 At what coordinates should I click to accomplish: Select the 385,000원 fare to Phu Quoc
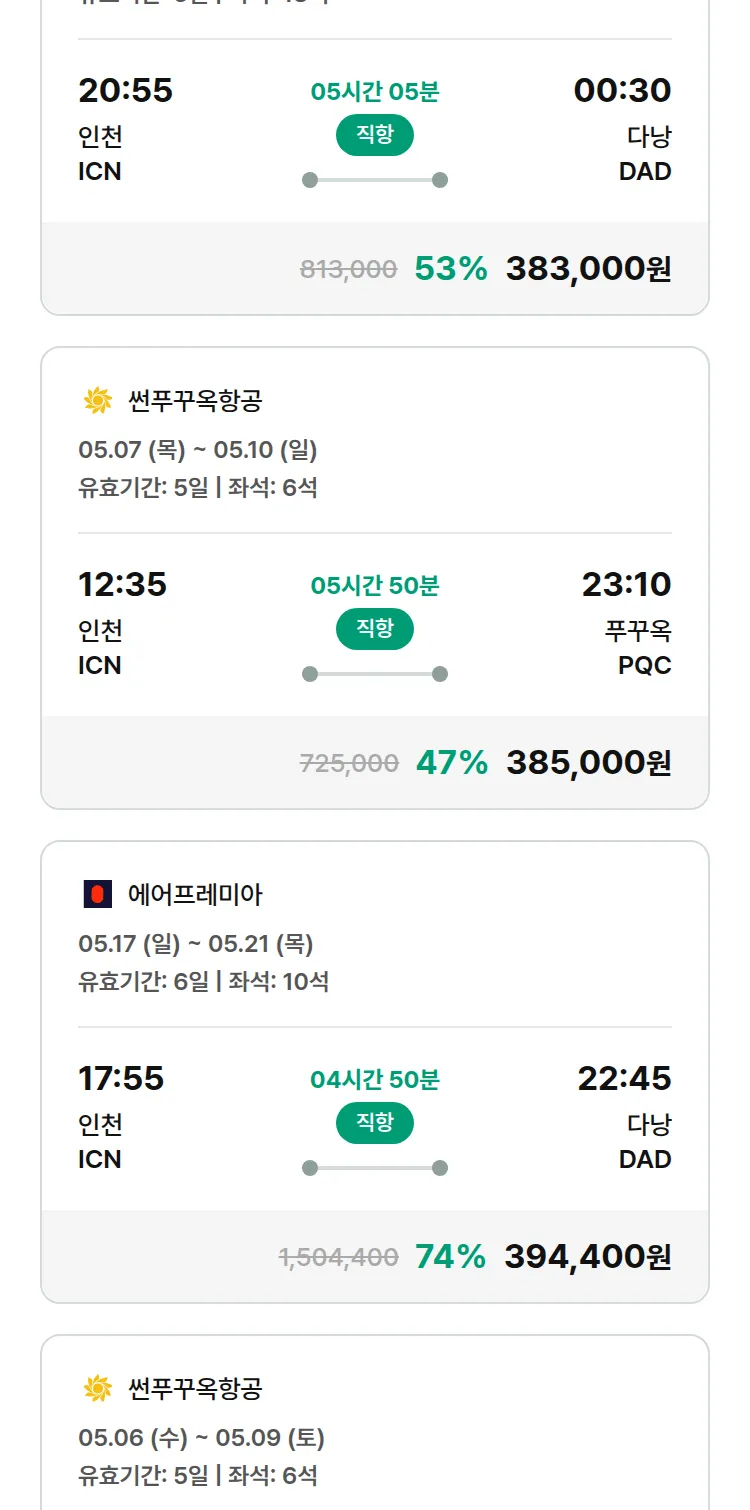[x=588, y=762]
